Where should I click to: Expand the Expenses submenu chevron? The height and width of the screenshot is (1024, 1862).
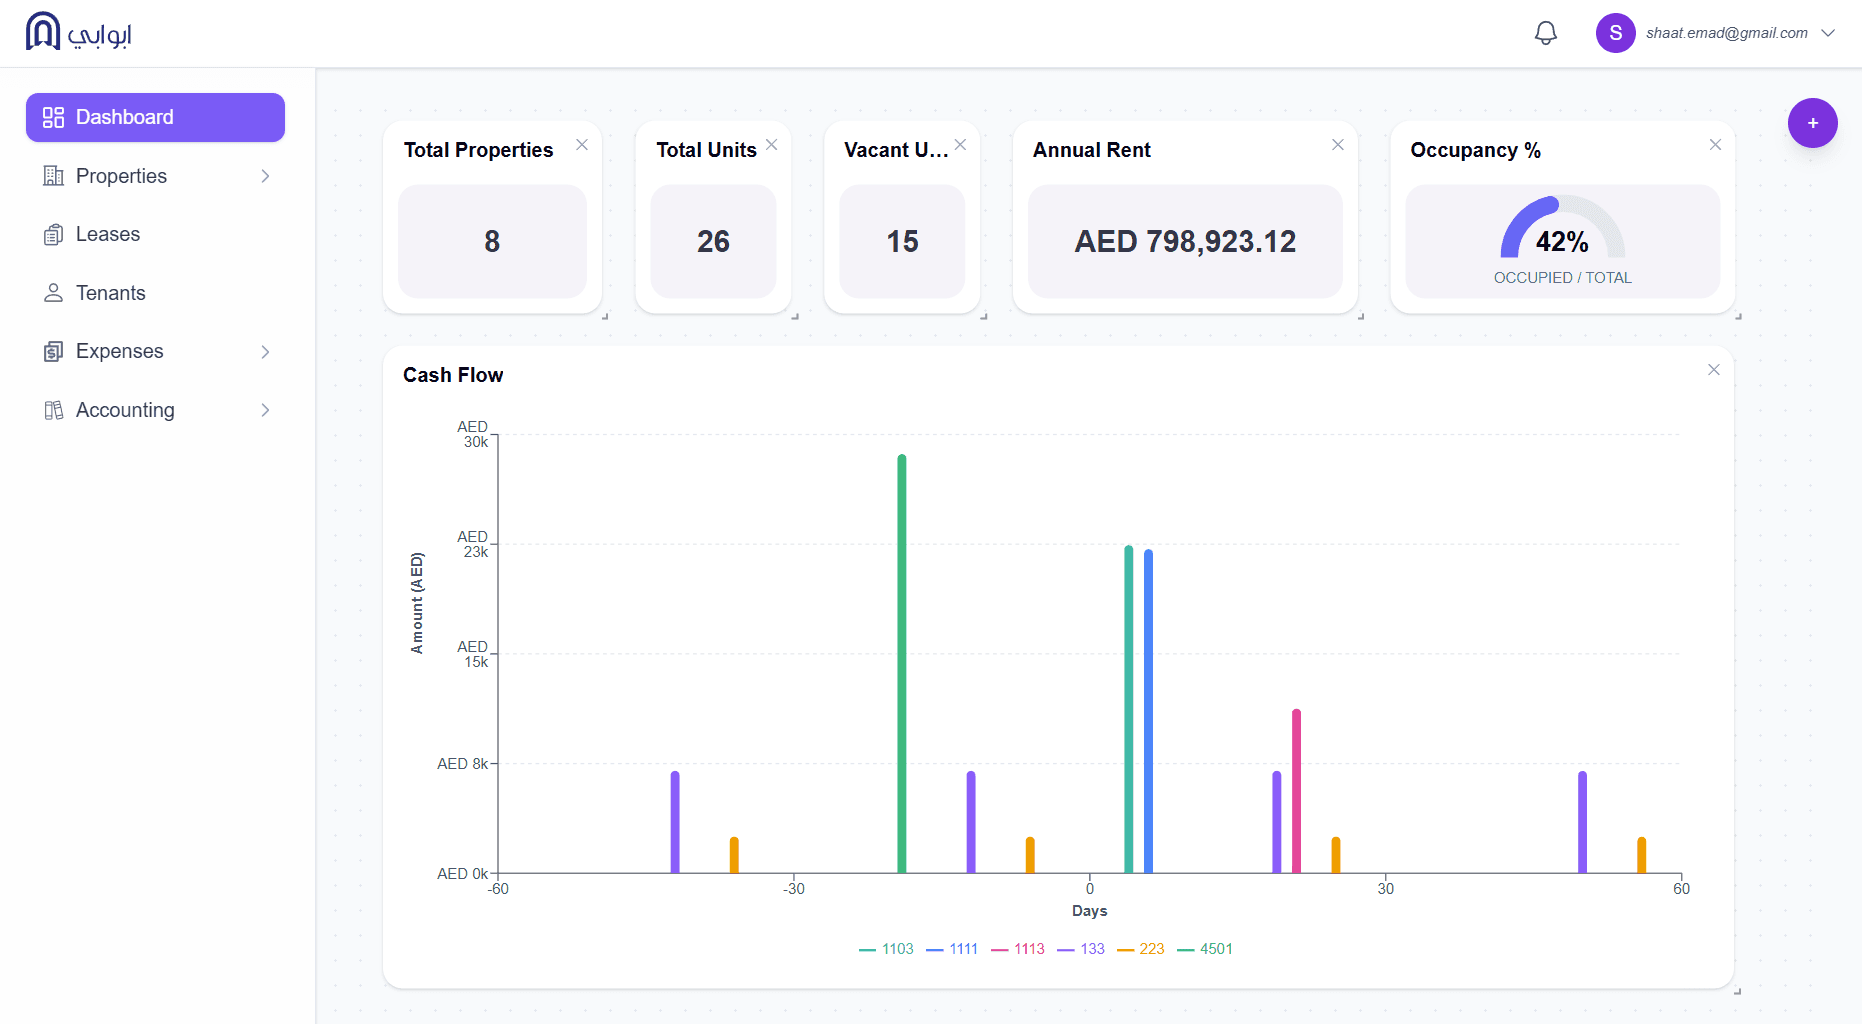click(265, 352)
